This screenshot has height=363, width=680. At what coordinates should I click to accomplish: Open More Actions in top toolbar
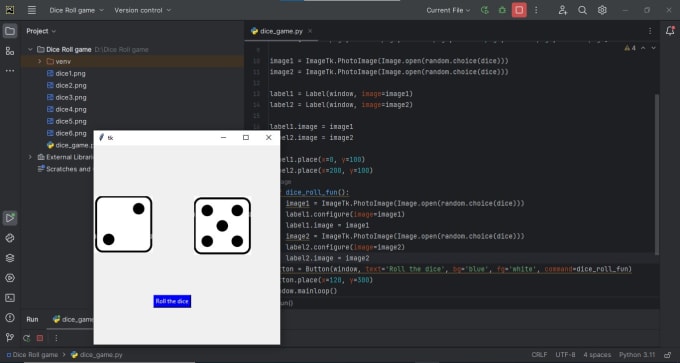point(536,10)
